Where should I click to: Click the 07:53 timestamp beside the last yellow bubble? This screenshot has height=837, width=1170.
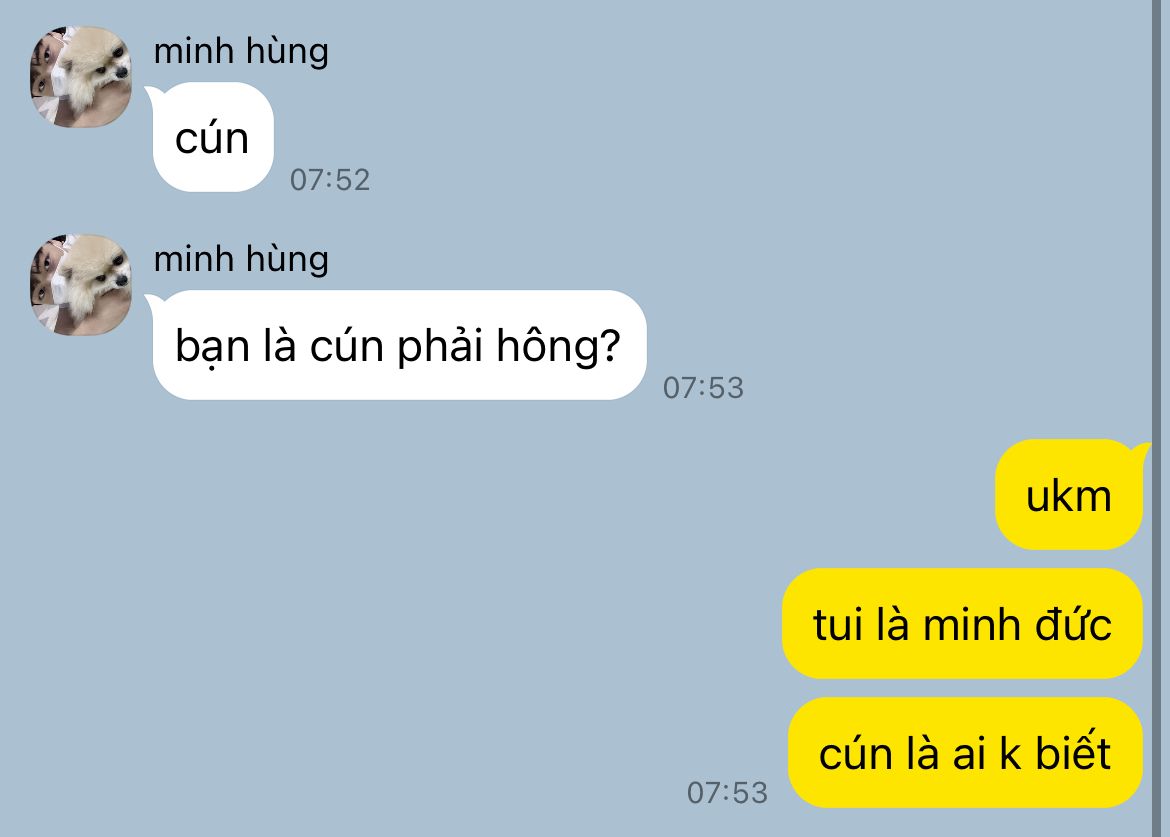coord(727,793)
